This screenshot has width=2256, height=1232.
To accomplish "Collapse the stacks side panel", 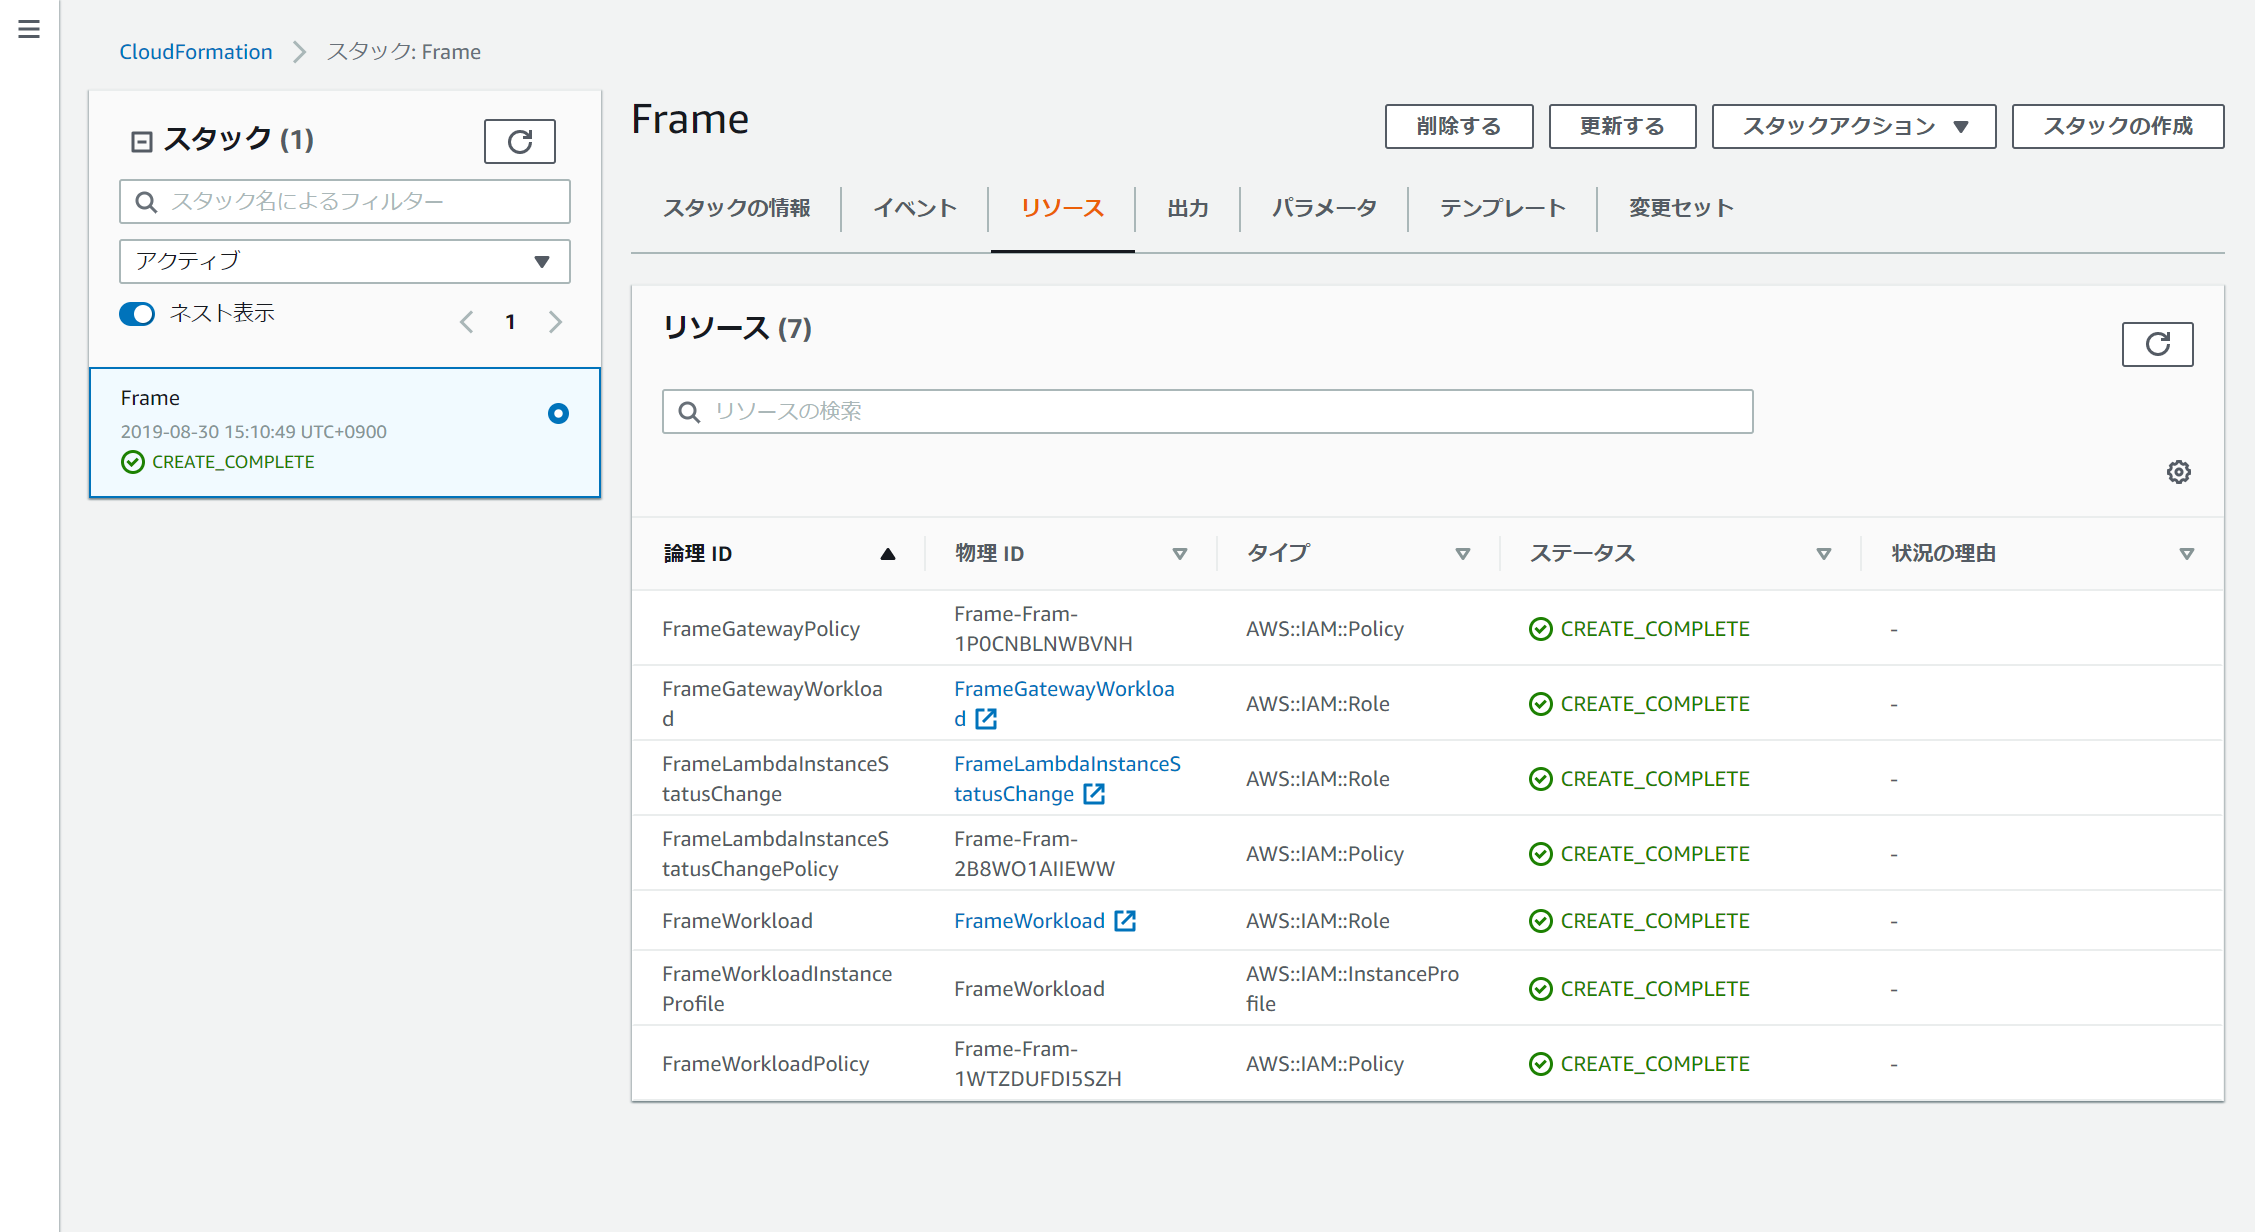I will [x=142, y=141].
